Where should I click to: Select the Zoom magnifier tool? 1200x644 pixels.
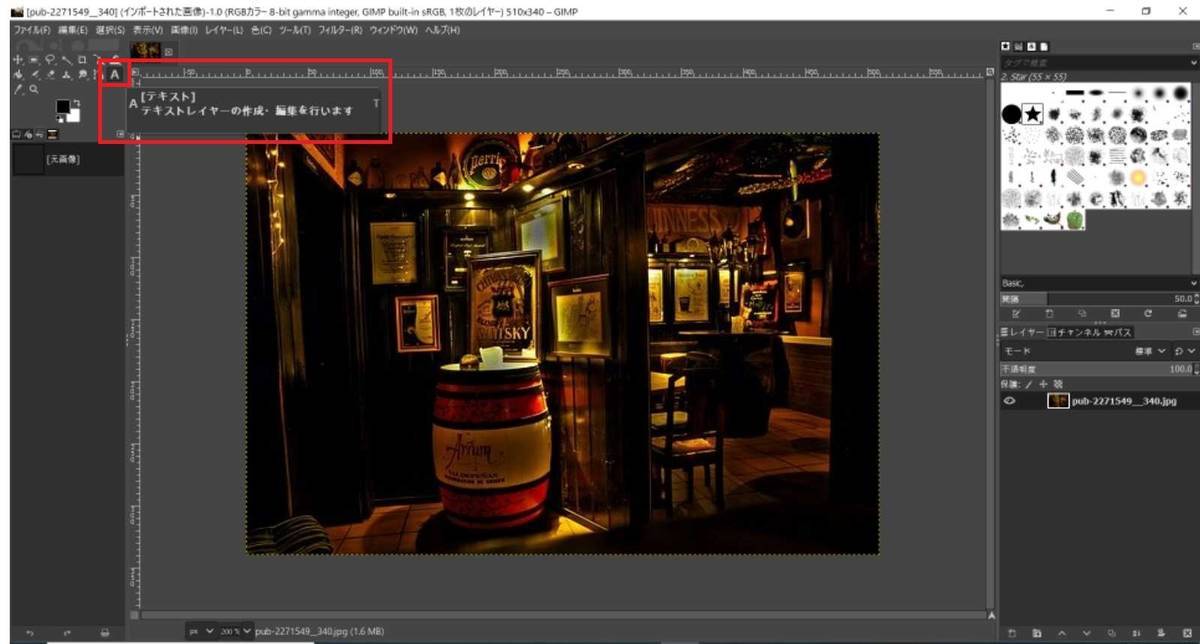tap(33, 89)
